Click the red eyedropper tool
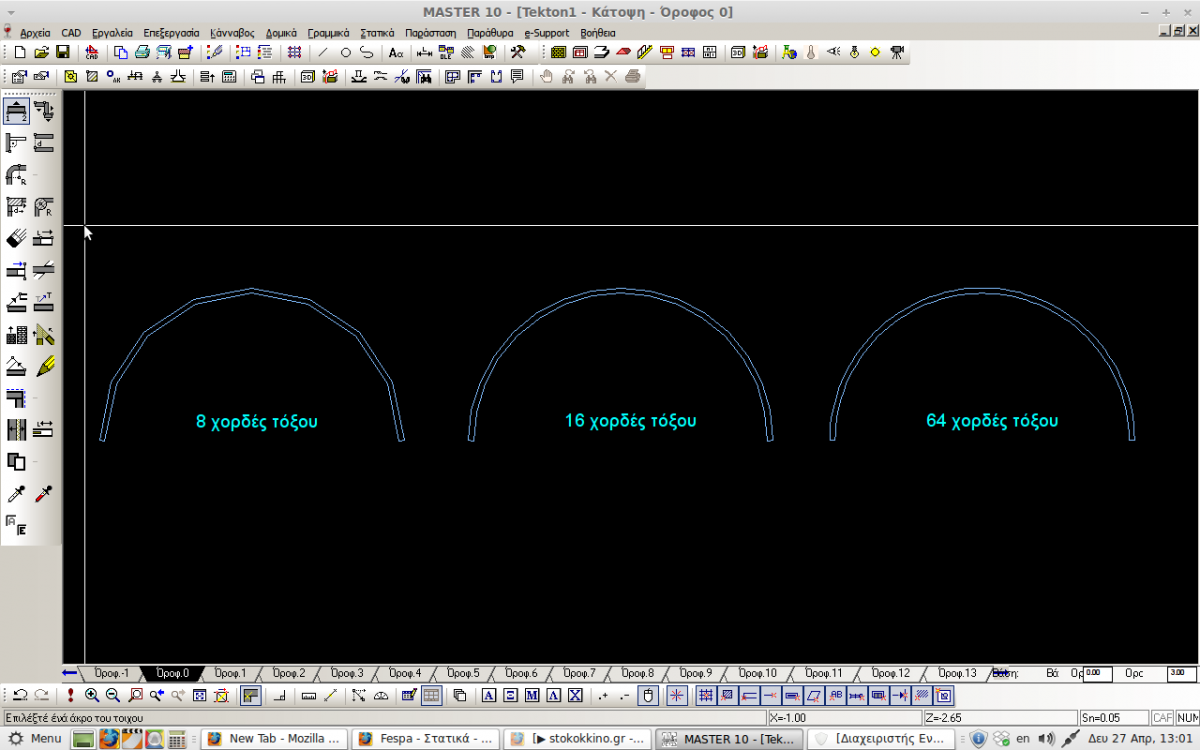The height and width of the screenshot is (750, 1200). 44,494
